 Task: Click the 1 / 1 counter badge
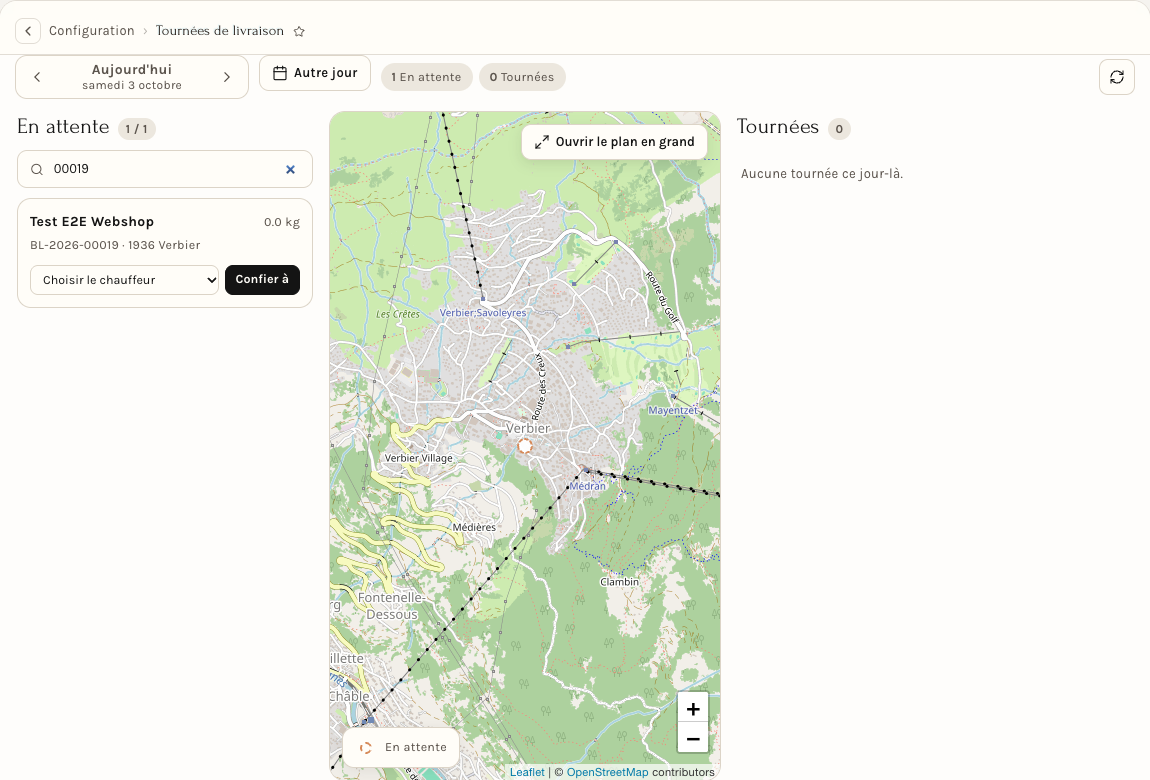coord(136,129)
